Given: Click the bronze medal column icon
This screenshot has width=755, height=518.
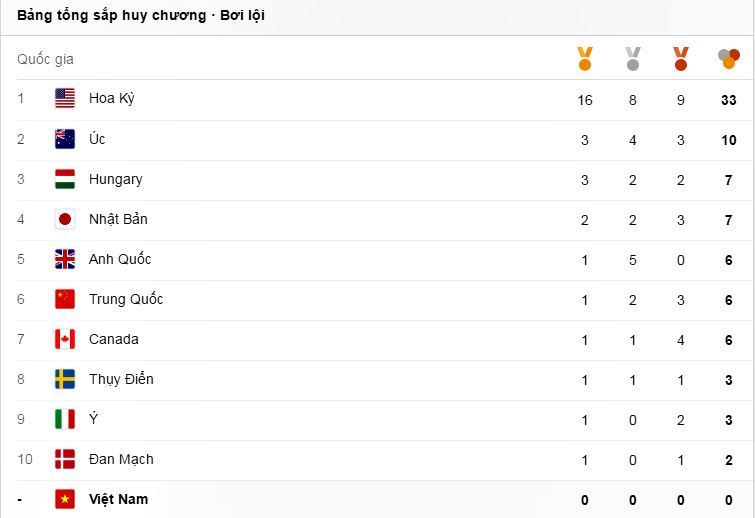Looking at the screenshot, I should [x=681, y=59].
